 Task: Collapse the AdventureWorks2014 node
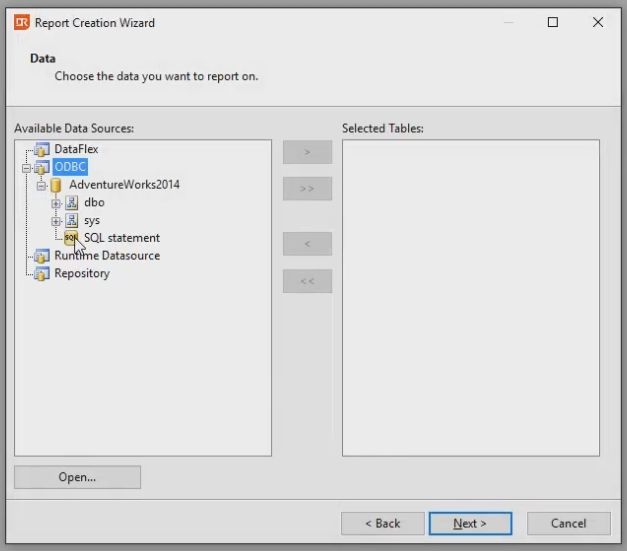[x=41, y=185]
